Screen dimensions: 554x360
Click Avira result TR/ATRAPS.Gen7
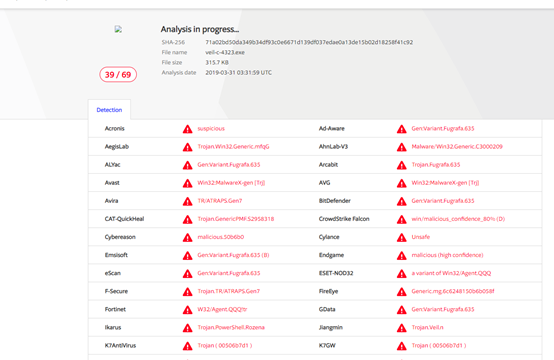pos(220,201)
